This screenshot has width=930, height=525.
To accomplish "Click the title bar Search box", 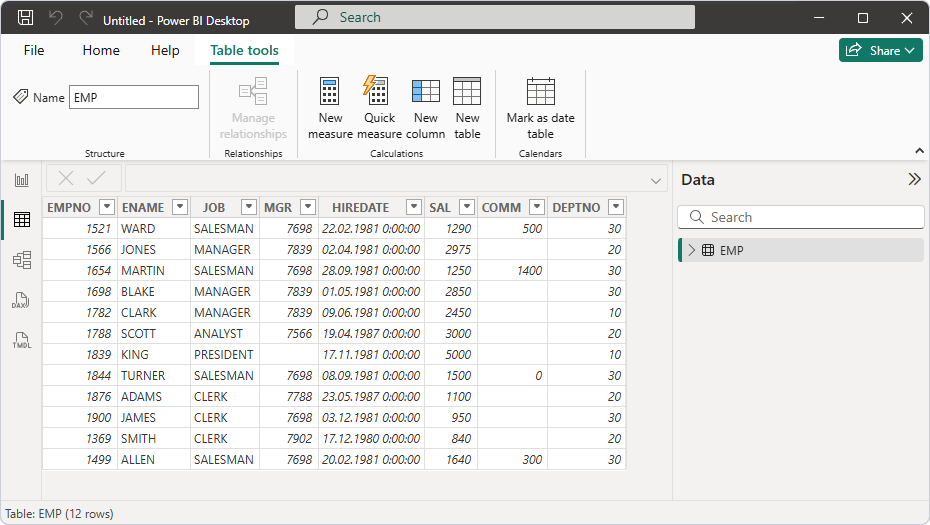I will [x=495, y=17].
